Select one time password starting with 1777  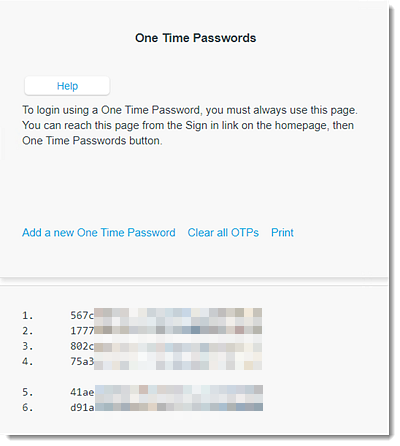pyautogui.click(x=166, y=330)
